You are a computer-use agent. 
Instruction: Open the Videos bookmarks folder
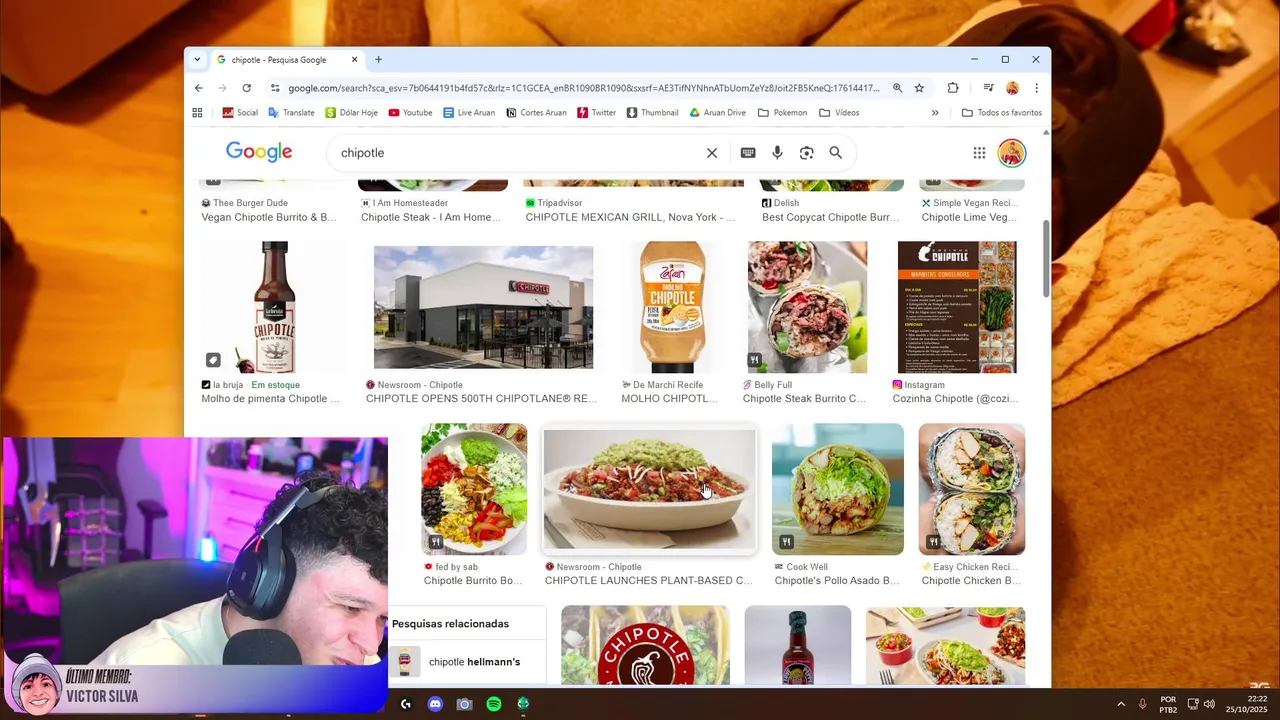(839, 113)
